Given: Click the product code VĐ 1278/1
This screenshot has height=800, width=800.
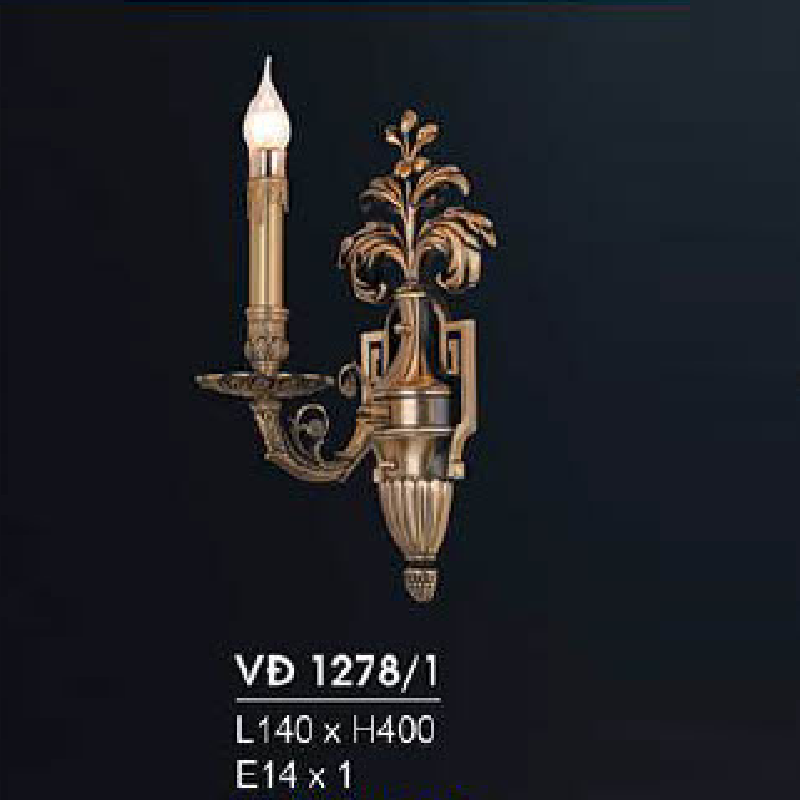Looking at the screenshot, I should pyautogui.click(x=337, y=671).
